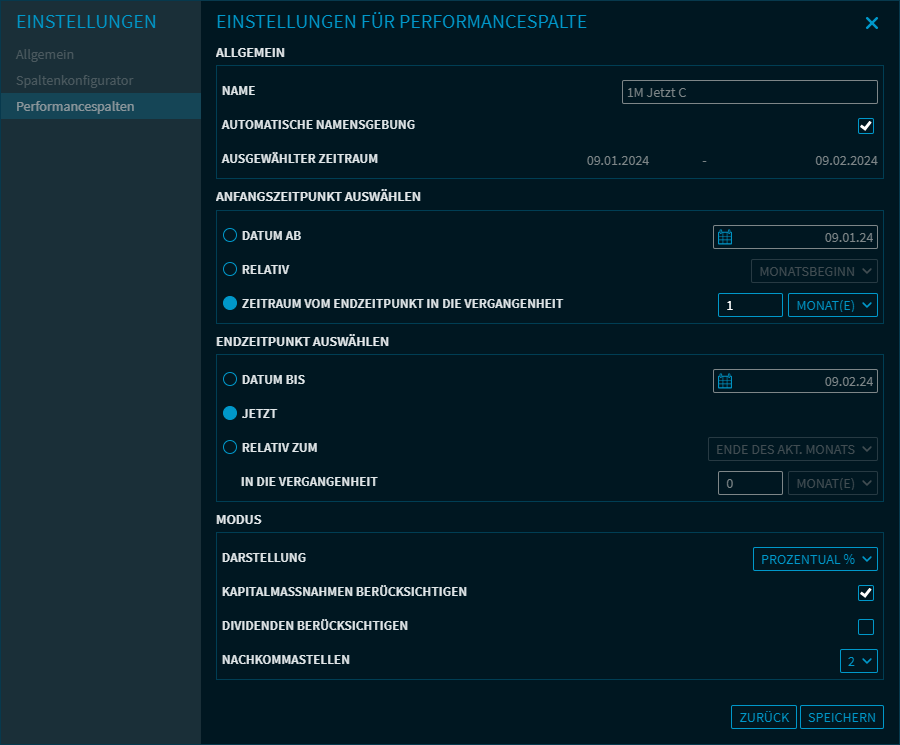This screenshot has height=745, width=900.
Task: Open calendar icon for Datum bis
Action: point(726,381)
